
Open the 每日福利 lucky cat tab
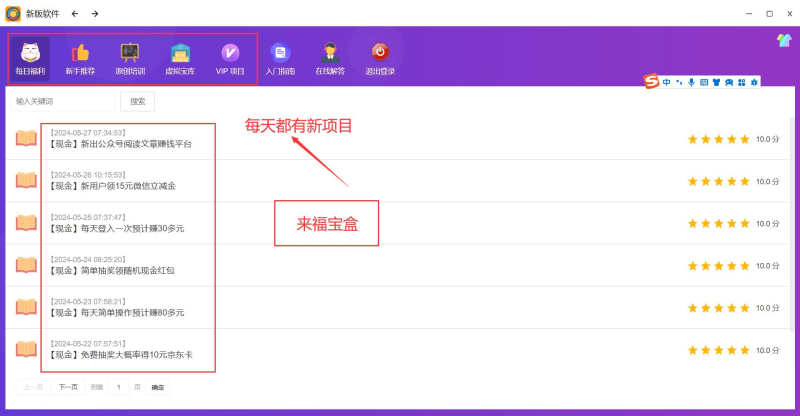[30, 59]
